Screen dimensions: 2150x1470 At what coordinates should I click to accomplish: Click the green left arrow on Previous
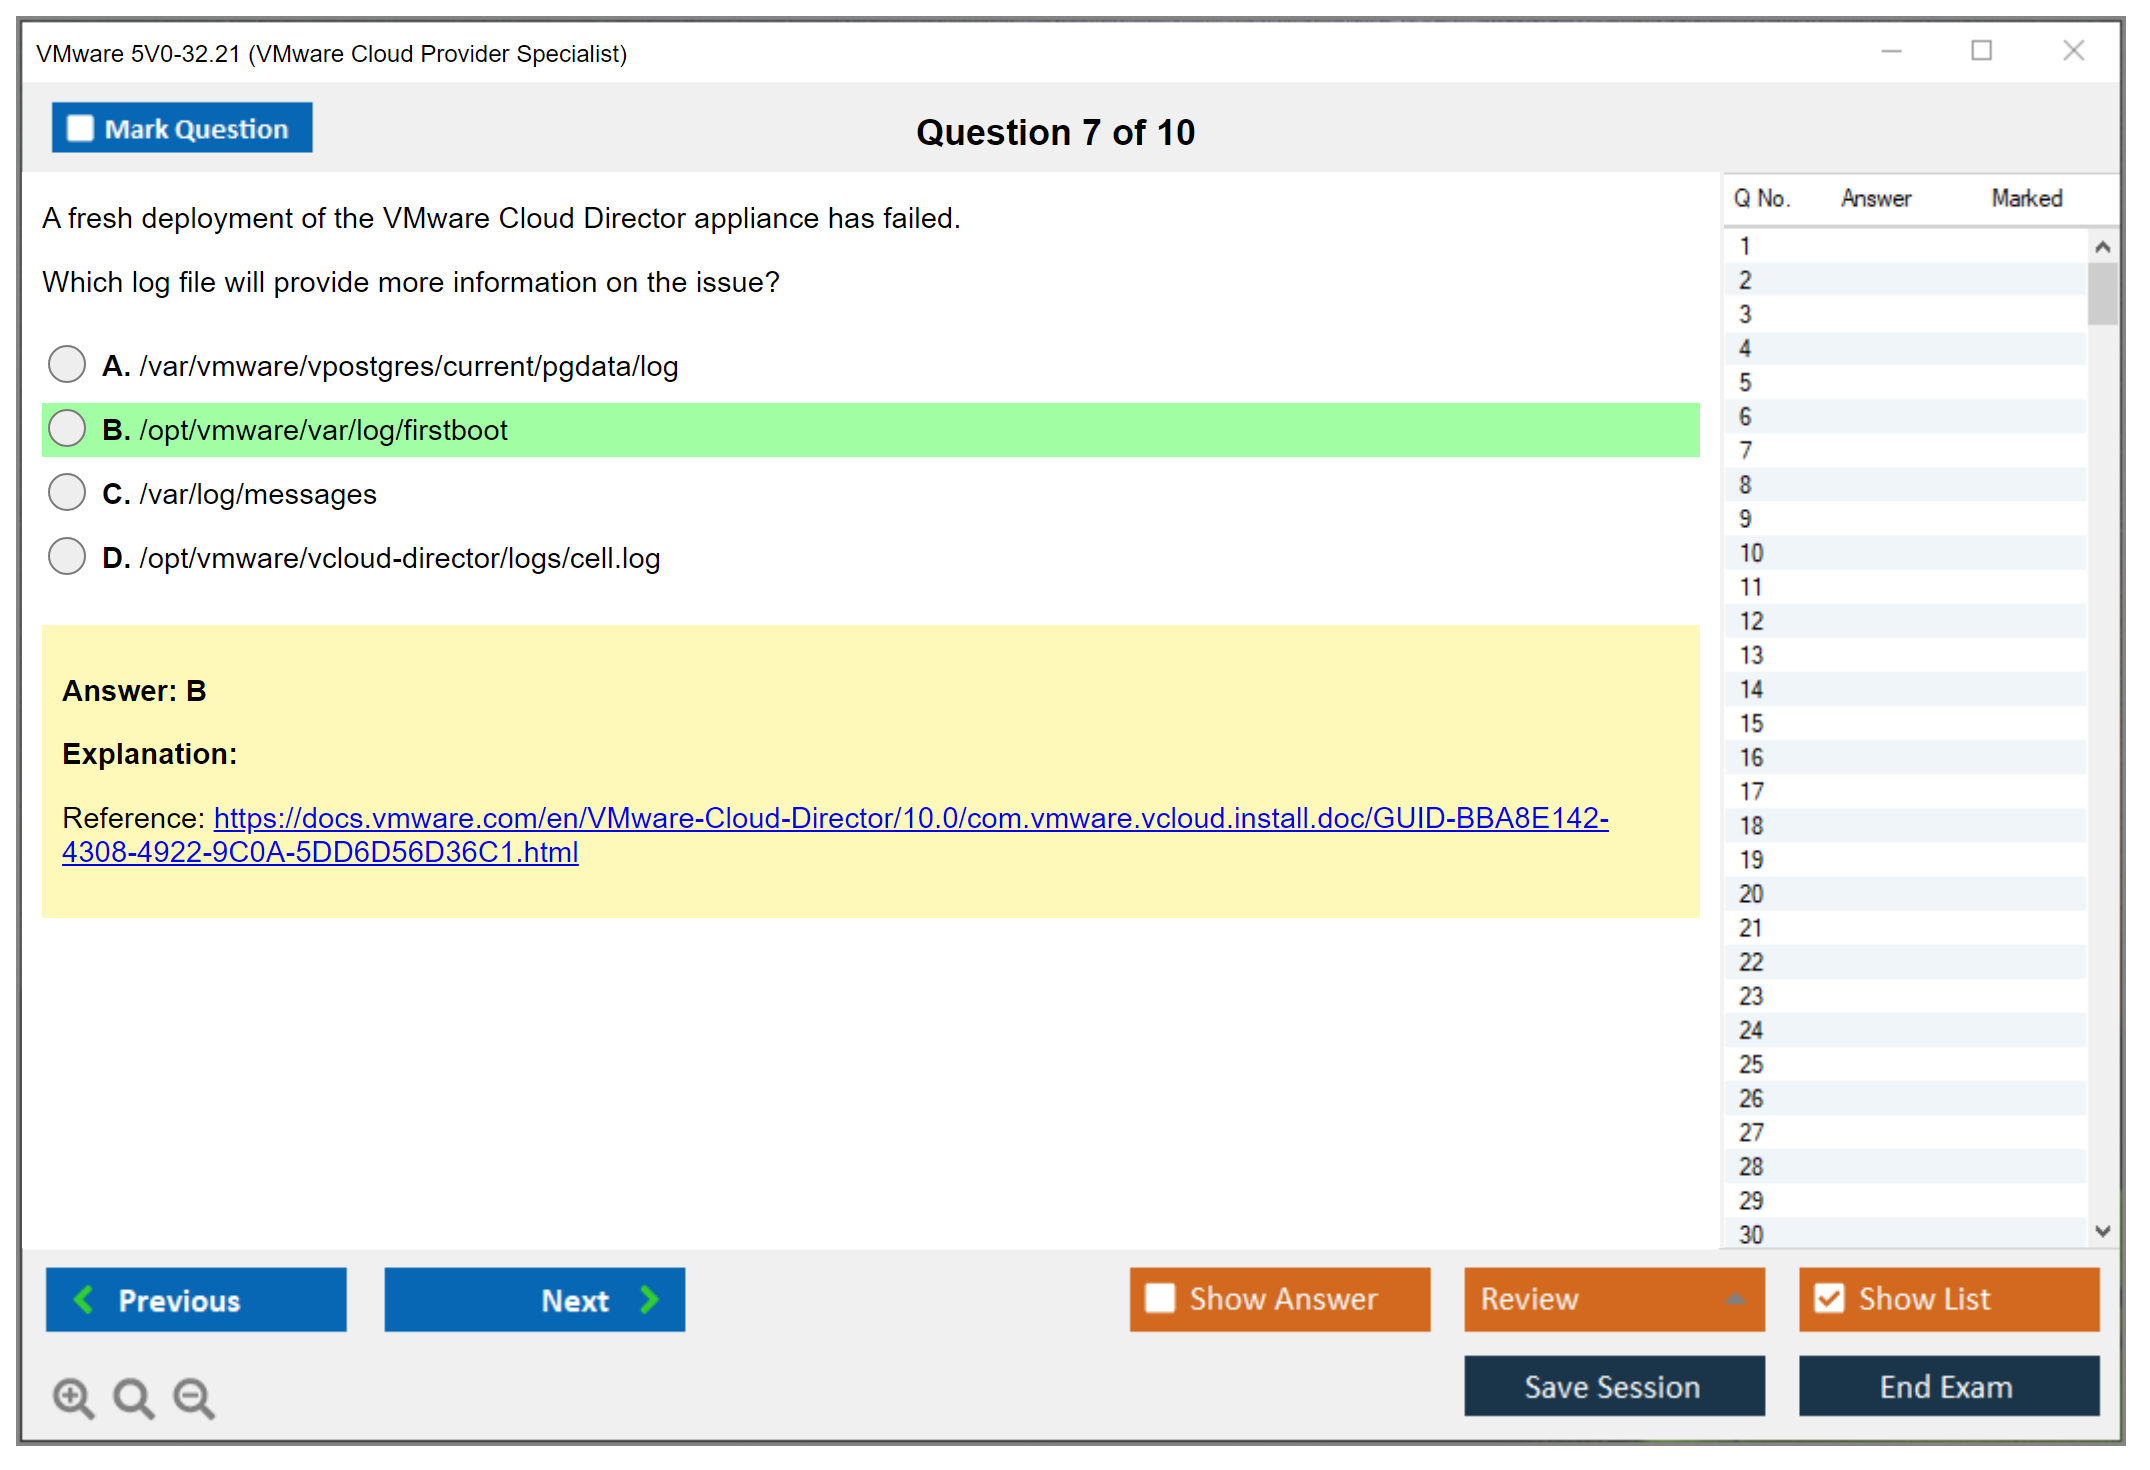click(84, 1299)
